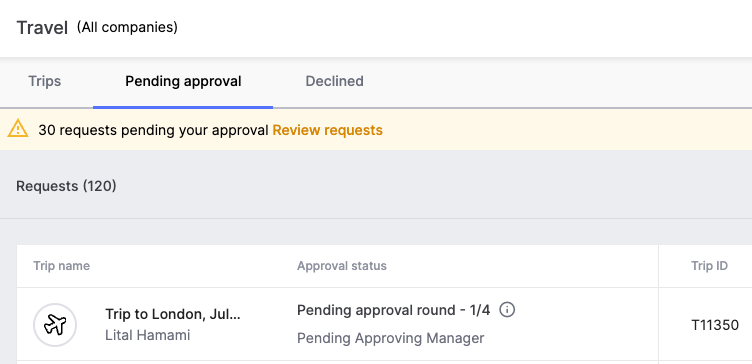Click the Travel page title
The image size is (752, 364).
pyautogui.click(x=42, y=28)
